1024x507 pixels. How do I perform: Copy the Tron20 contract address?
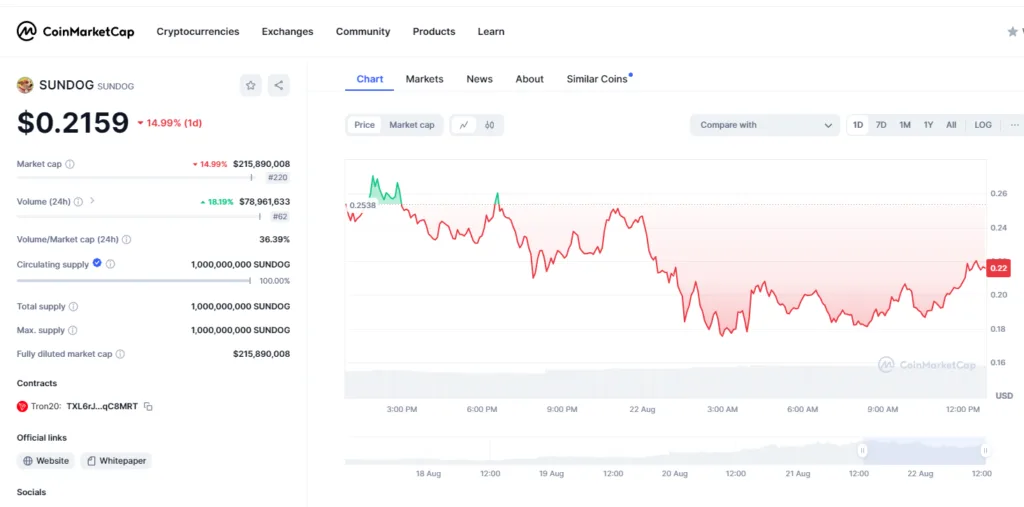click(x=148, y=406)
